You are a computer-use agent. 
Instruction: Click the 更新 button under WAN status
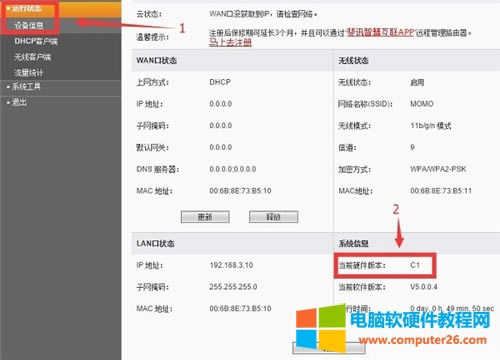[205, 217]
